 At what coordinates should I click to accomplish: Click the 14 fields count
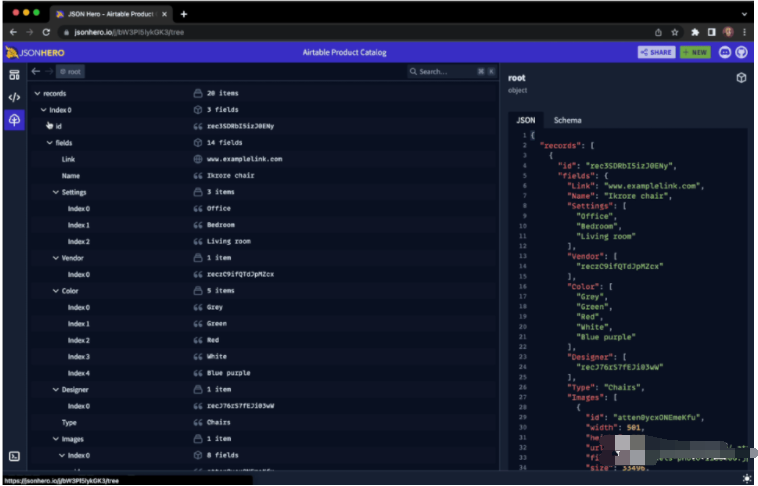tap(224, 143)
